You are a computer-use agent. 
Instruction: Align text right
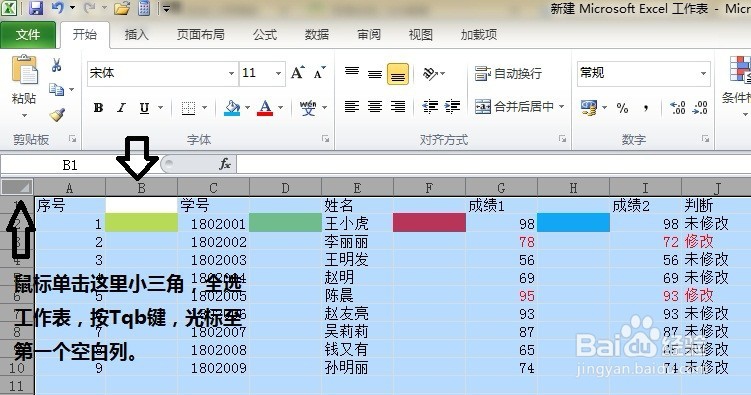click(398, 106)
